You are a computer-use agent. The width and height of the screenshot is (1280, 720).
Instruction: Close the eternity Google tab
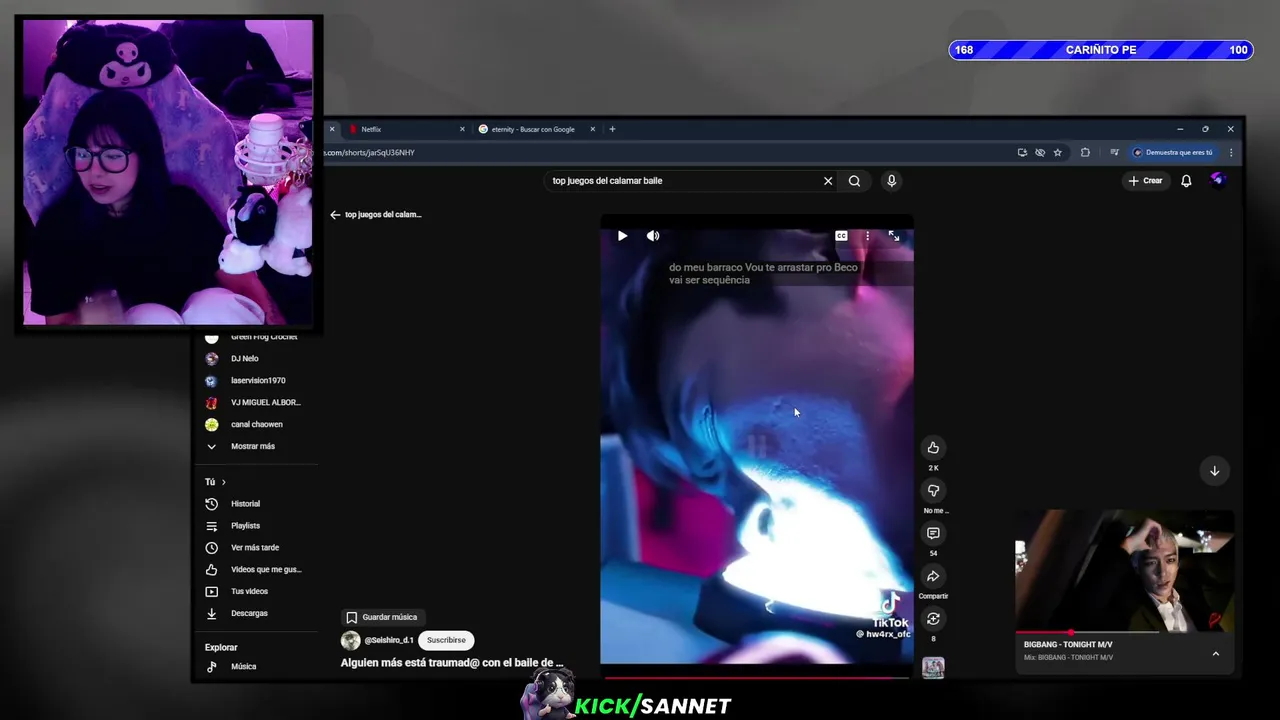tap(592, 129)
